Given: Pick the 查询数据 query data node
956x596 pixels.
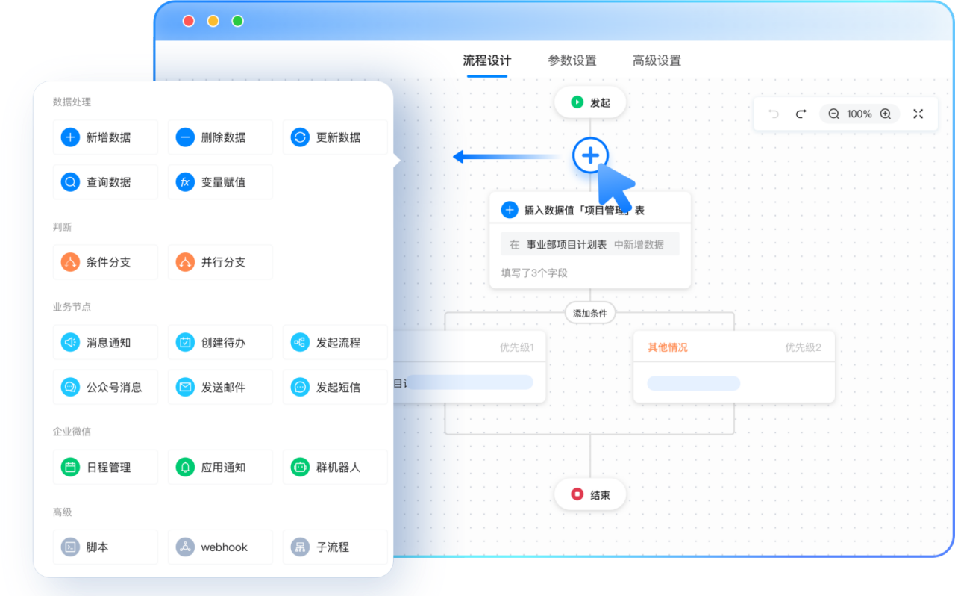Looking at the screenshot, I should 105,182.
